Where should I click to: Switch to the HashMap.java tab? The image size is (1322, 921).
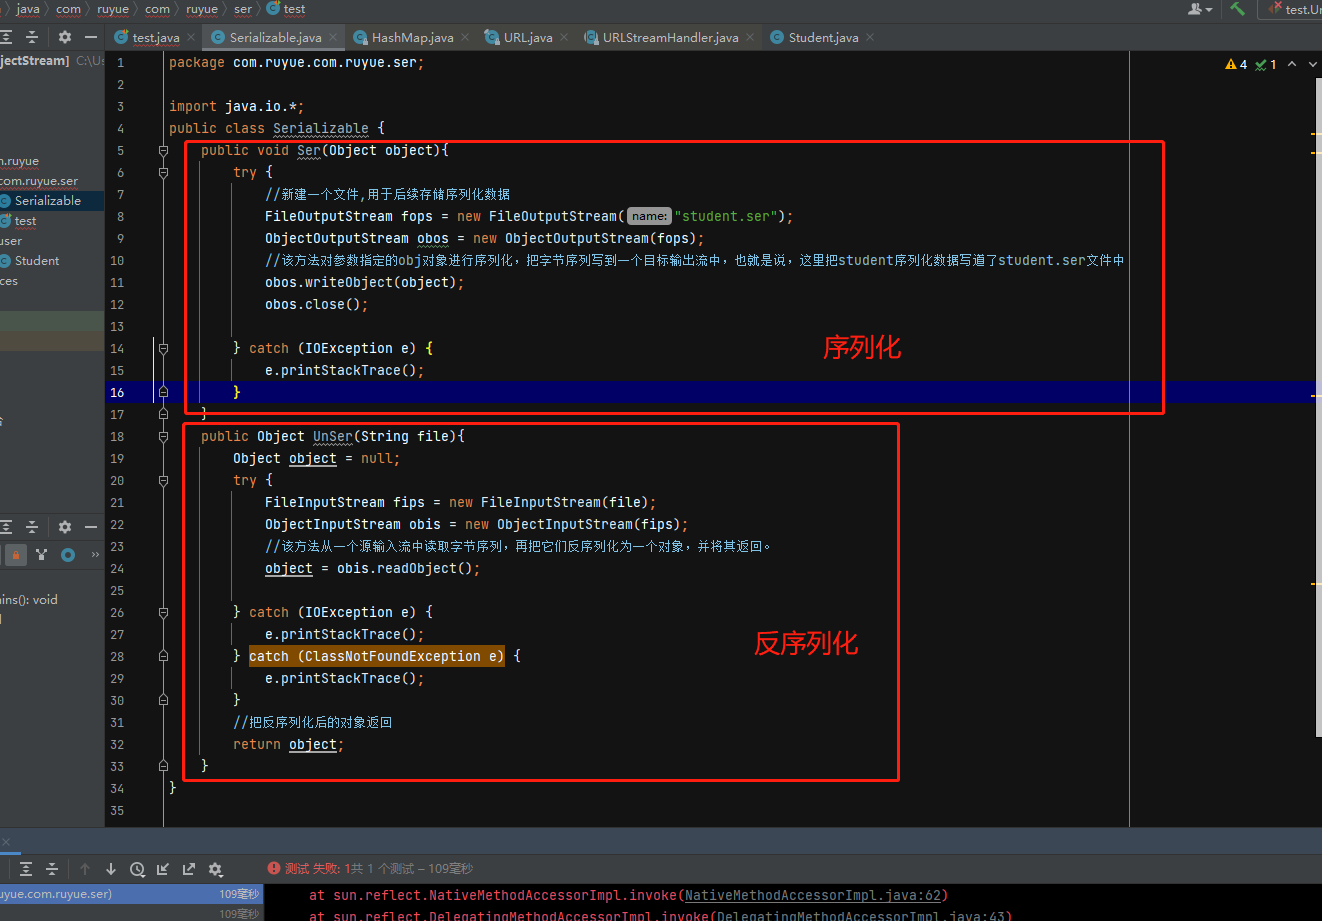pyautogui.click(x=411, y=37)
